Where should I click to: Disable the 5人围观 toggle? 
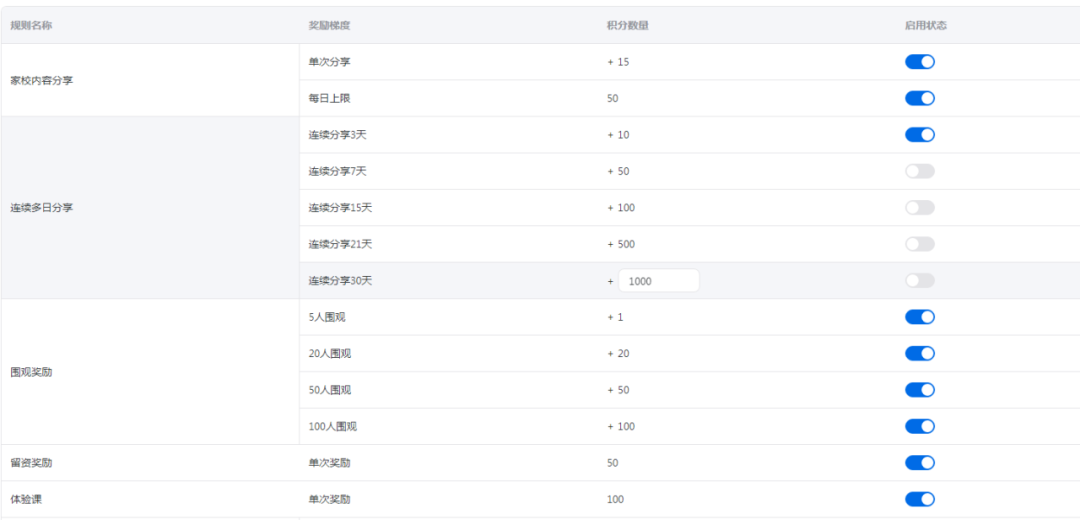tap(919, 317)
